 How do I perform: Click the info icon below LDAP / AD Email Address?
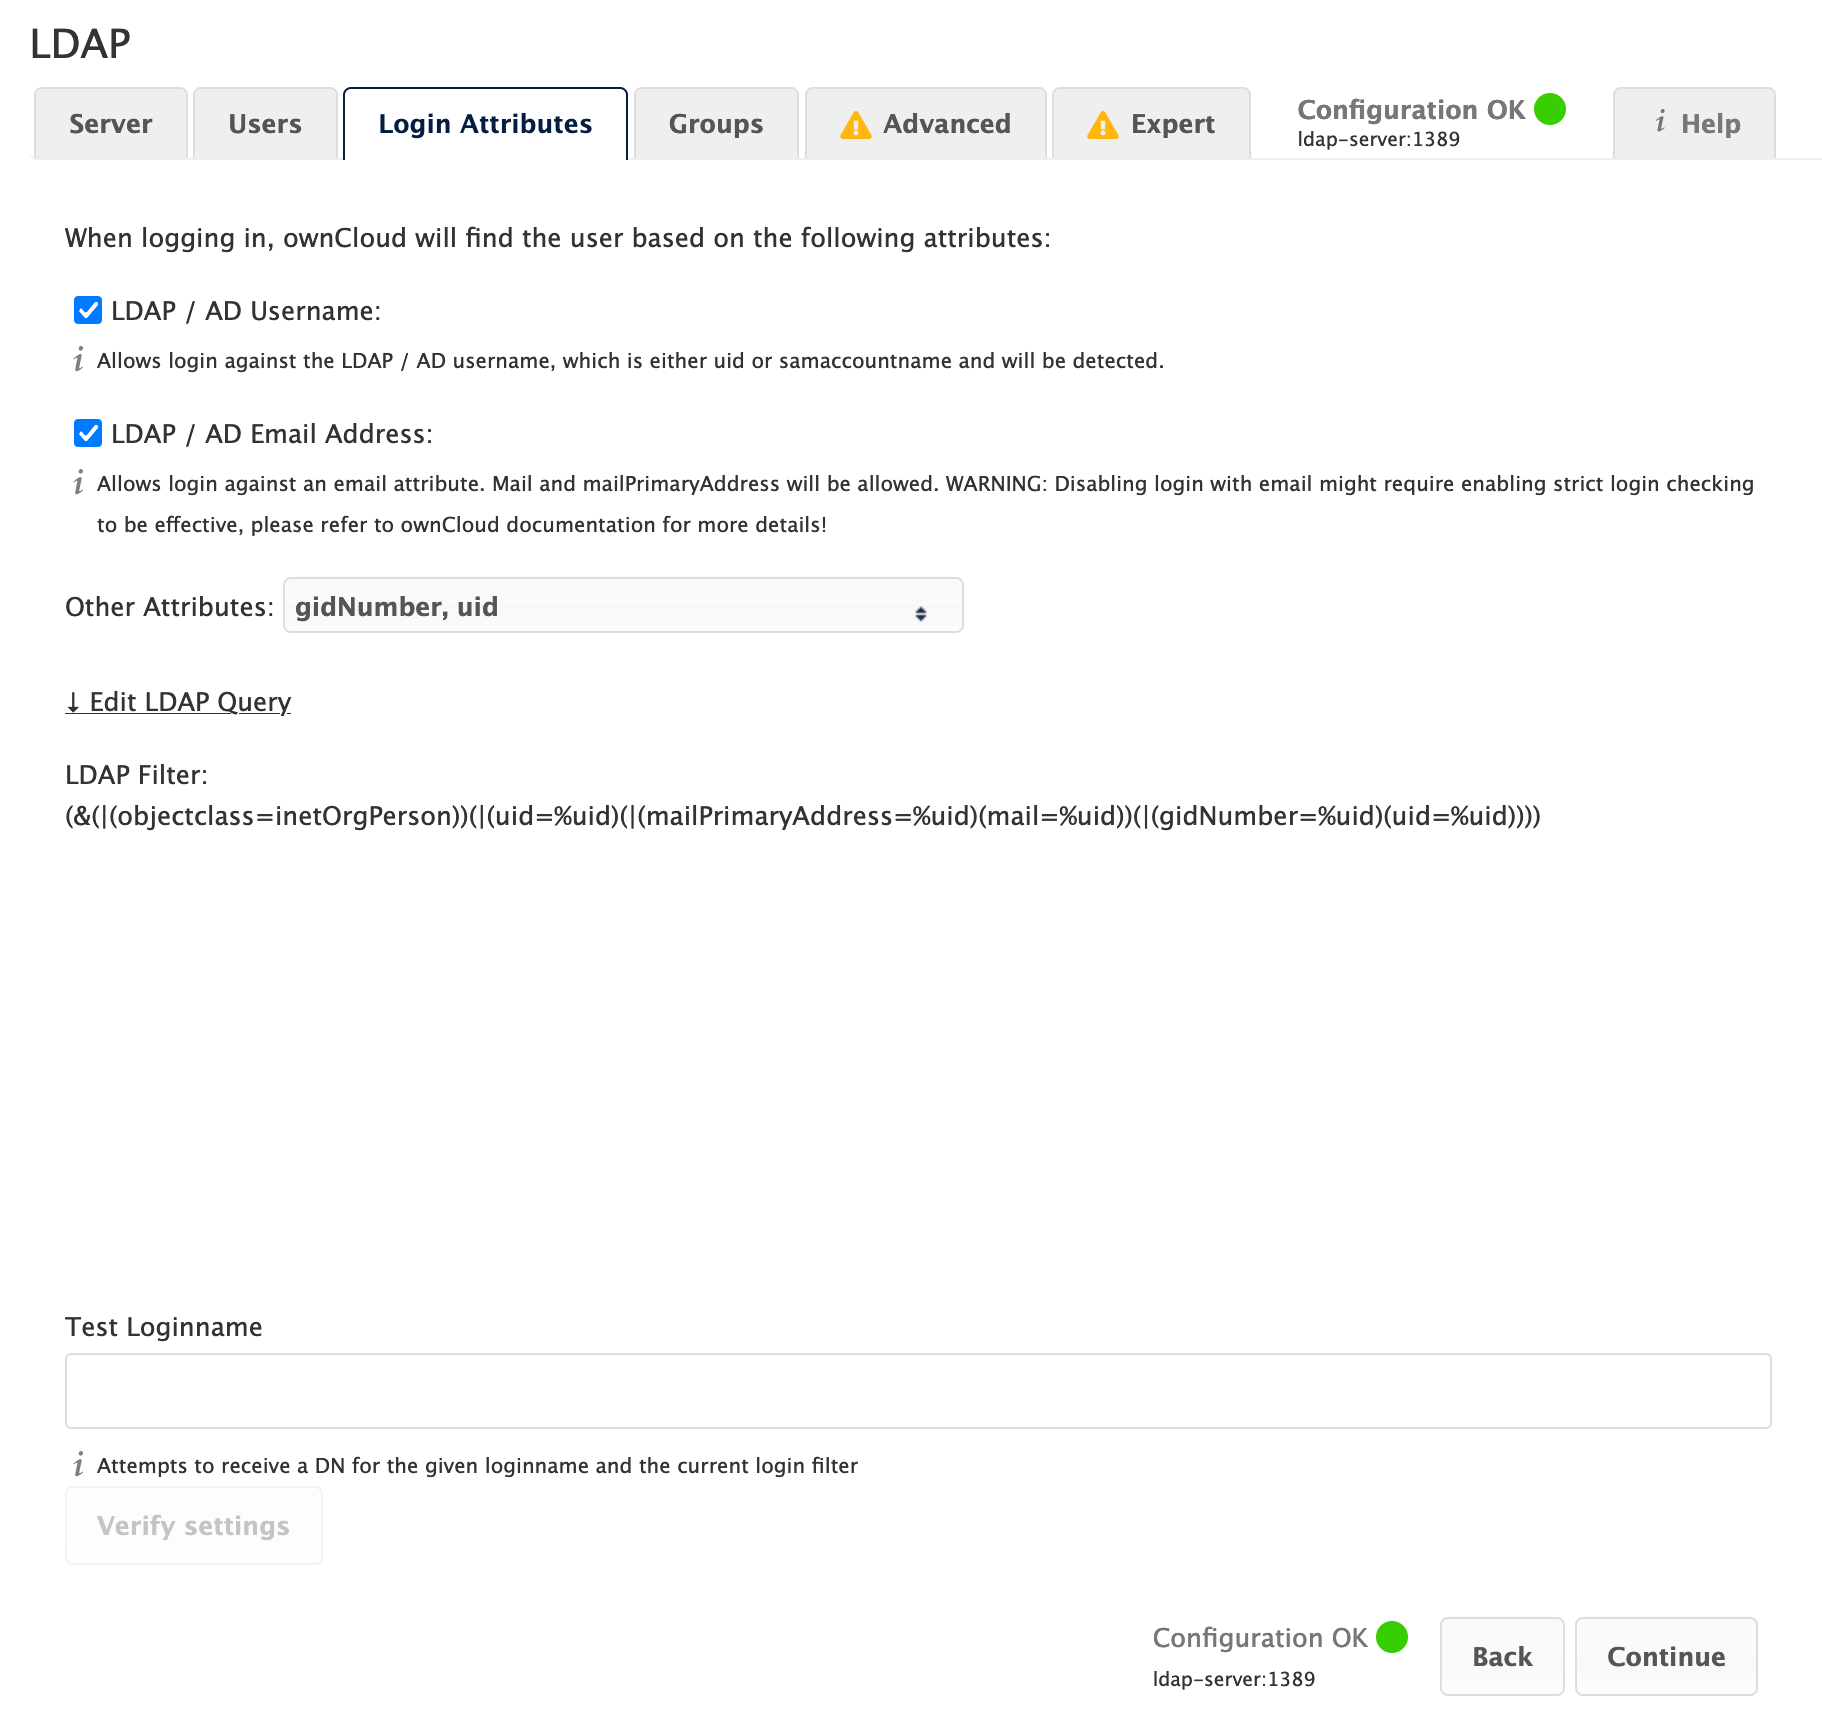79,484
